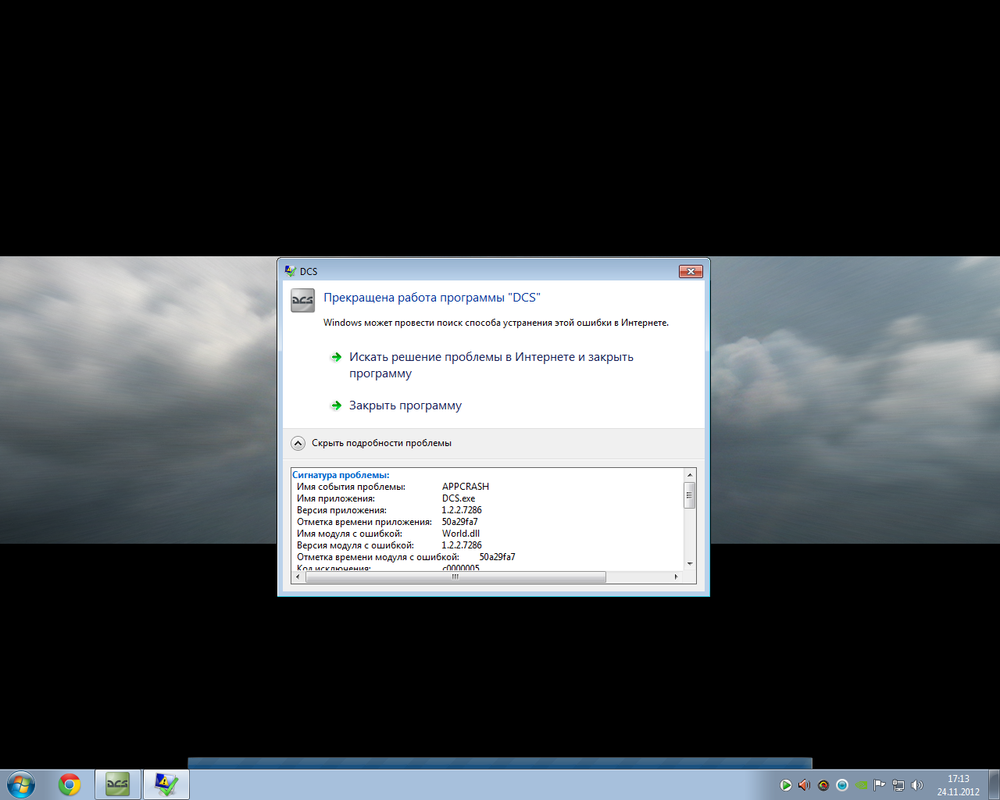Screen dimensions: 1000x800
Task: Click the DCS logo in the crash dialog
Action: [x=302, y=300]
